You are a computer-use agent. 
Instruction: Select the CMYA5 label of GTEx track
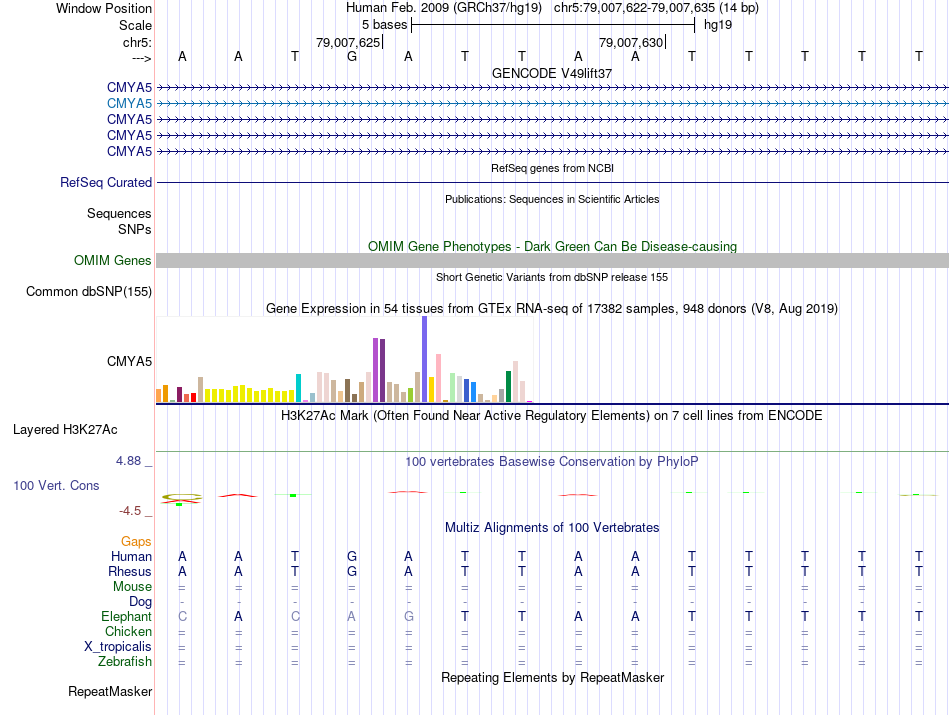(x=129, y=362)
